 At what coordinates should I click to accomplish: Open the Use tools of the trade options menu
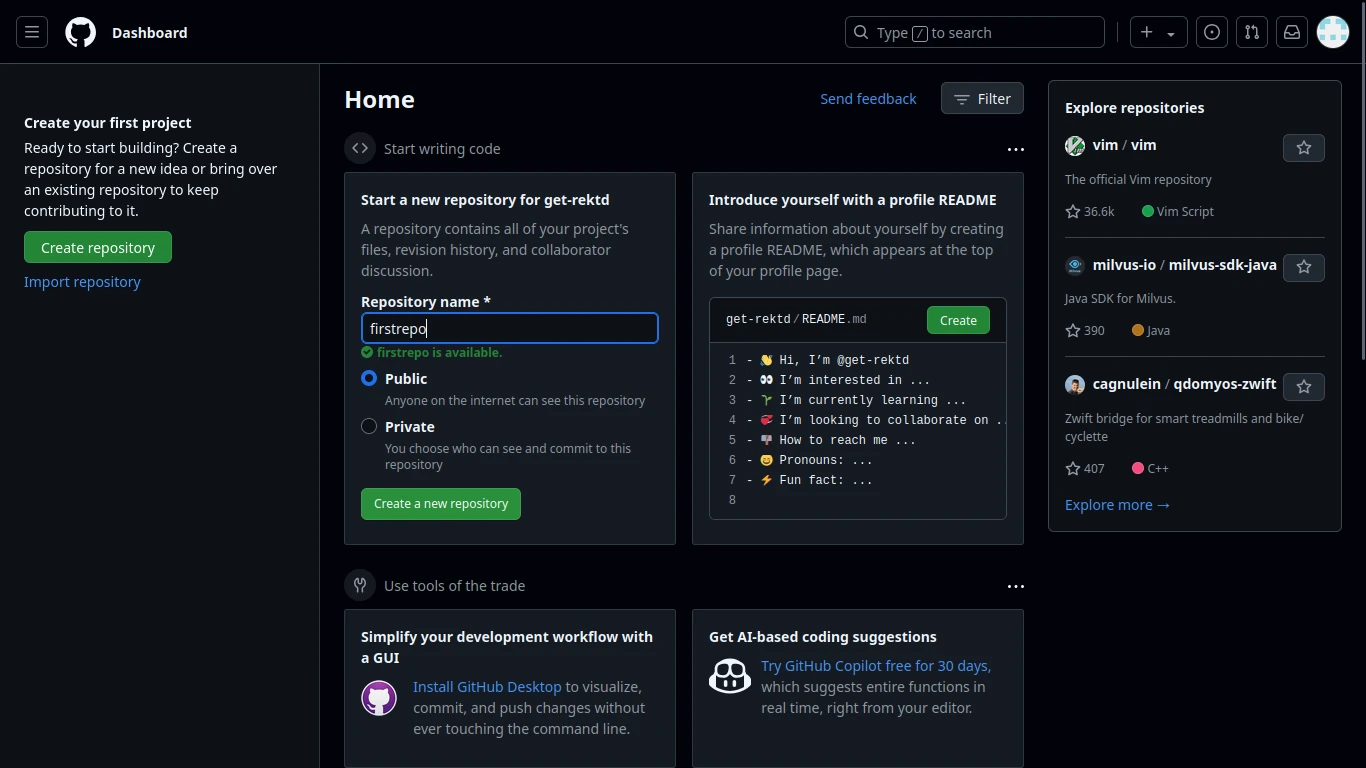coord(1016,586)
